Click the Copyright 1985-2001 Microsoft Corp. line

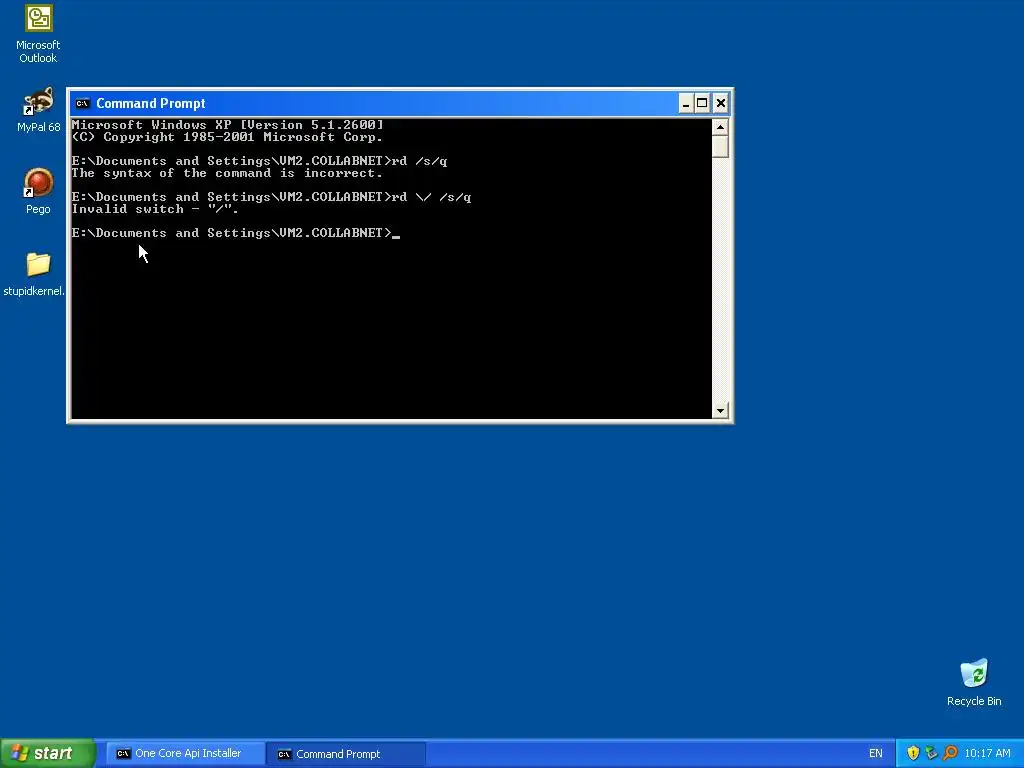click(227, 137)
